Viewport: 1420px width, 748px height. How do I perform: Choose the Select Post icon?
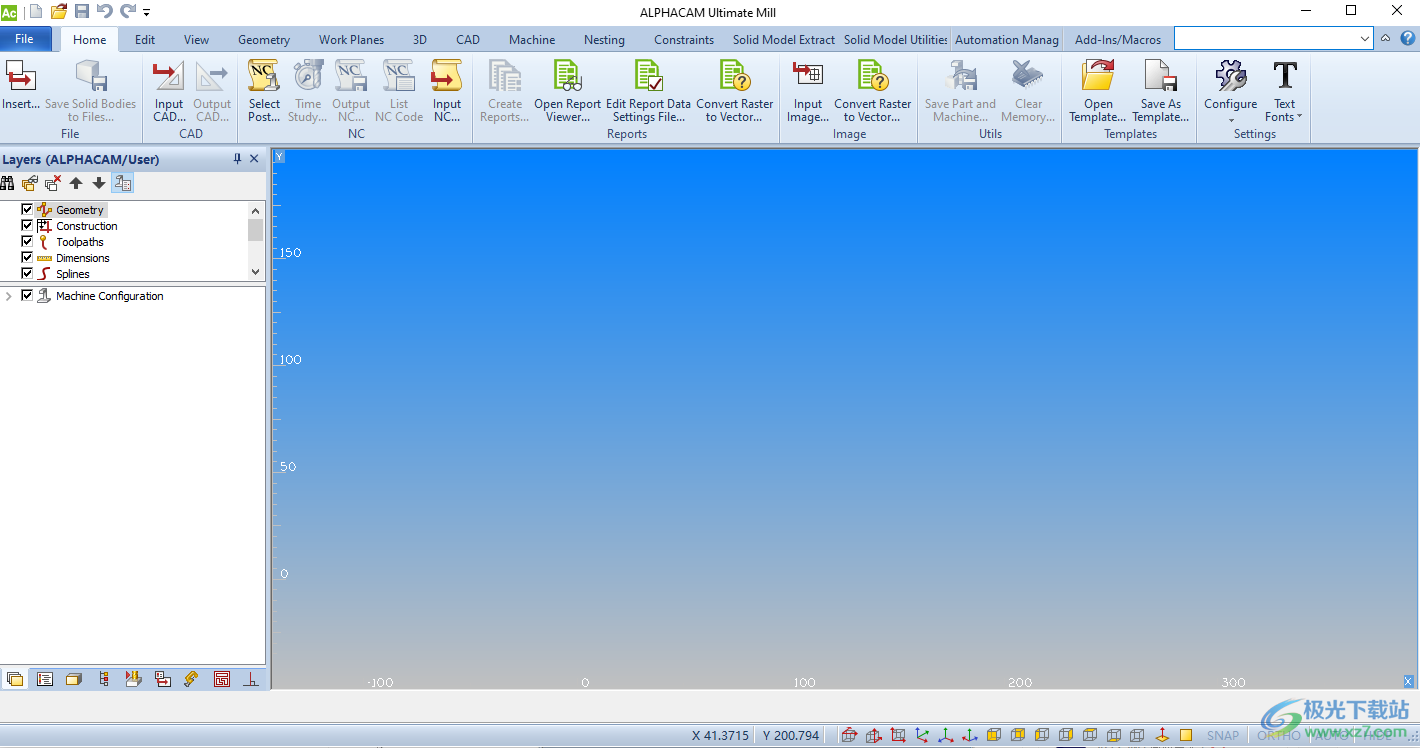tap(264, 91)
